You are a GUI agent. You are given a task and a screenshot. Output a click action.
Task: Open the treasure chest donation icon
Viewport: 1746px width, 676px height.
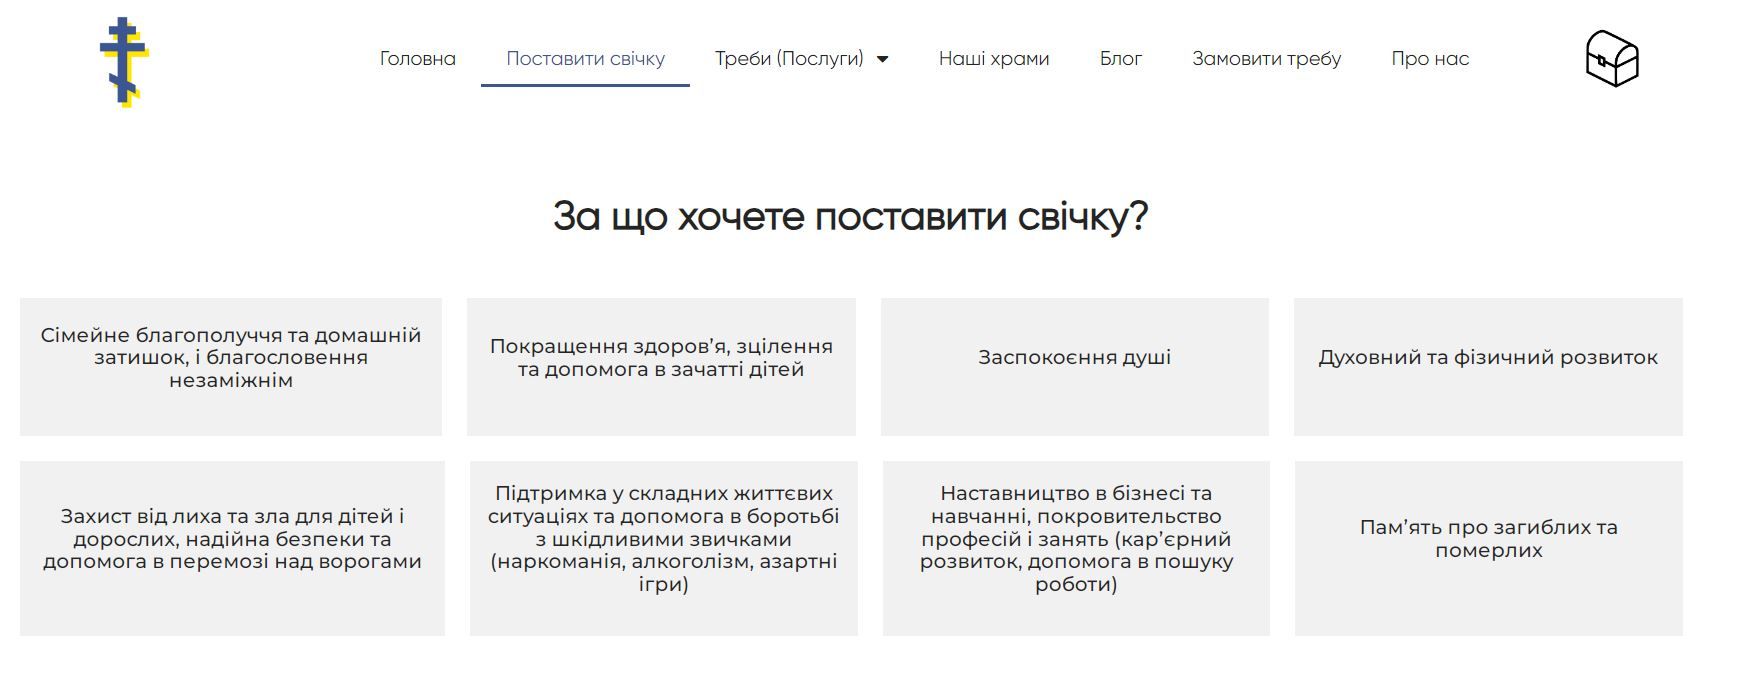[1612, 59]
